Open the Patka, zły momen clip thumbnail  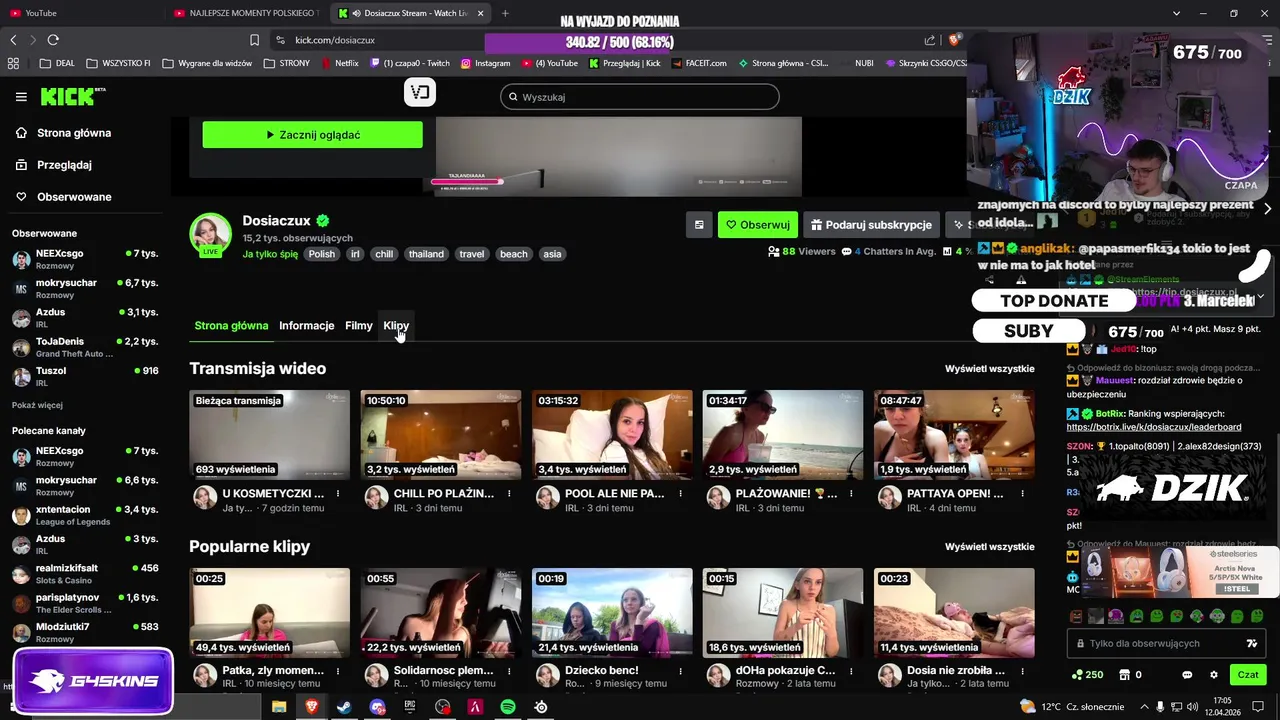[270, 613]
